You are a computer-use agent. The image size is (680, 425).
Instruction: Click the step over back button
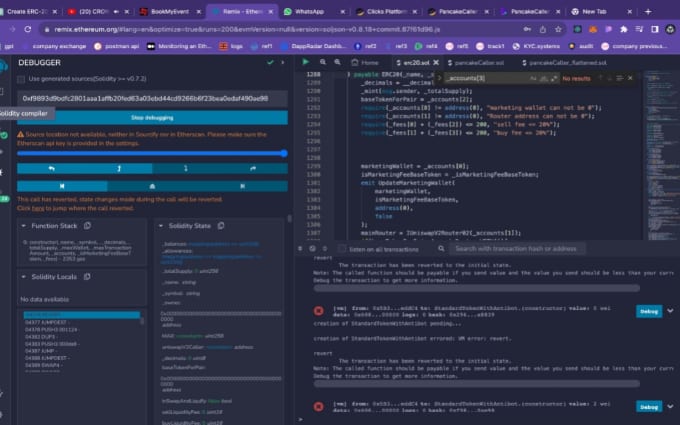[x=51, y=168]
